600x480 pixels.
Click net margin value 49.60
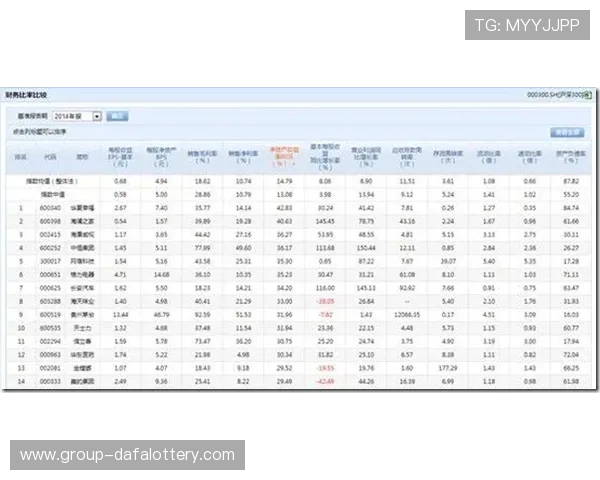tap(243, 248)
